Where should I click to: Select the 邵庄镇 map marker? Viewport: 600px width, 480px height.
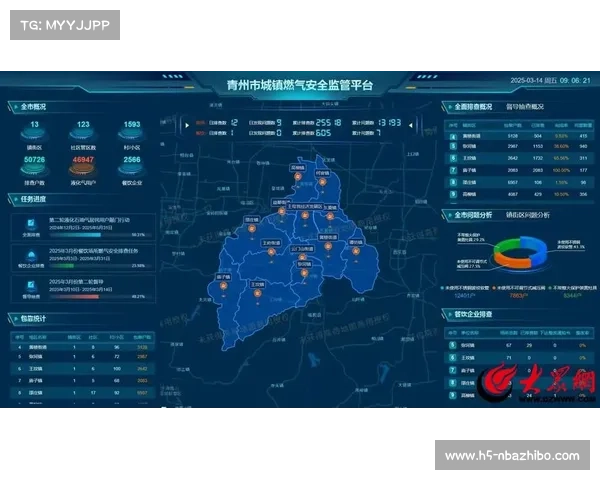point(251,229)
